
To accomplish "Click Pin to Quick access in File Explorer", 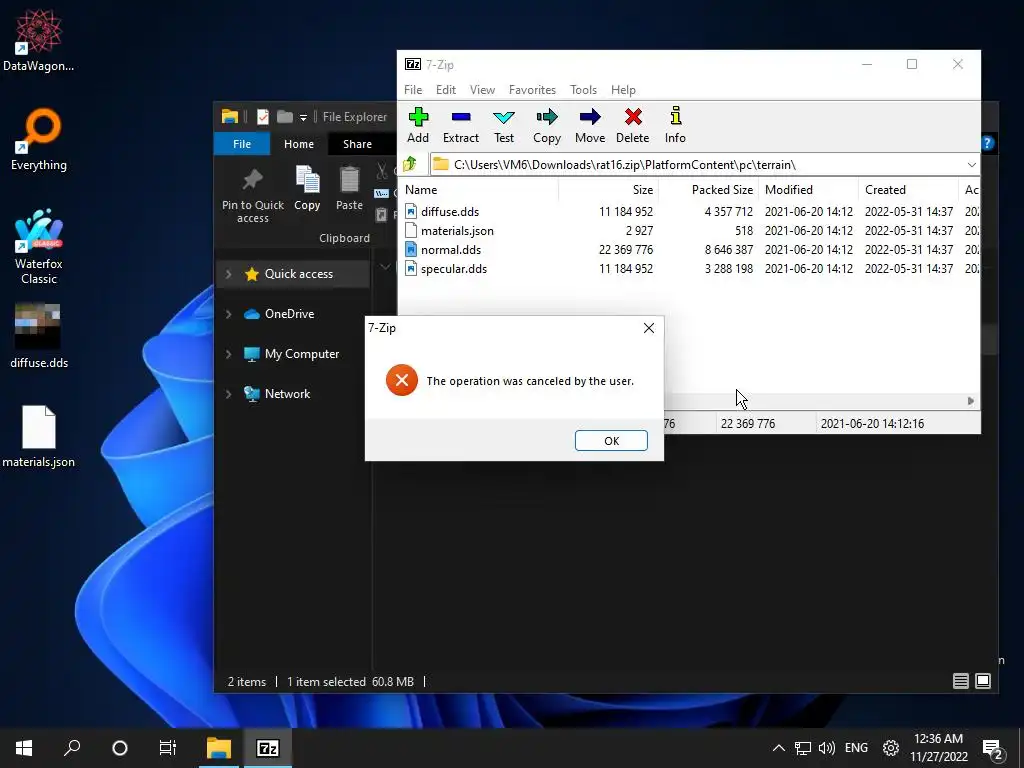I will point(253,194).
